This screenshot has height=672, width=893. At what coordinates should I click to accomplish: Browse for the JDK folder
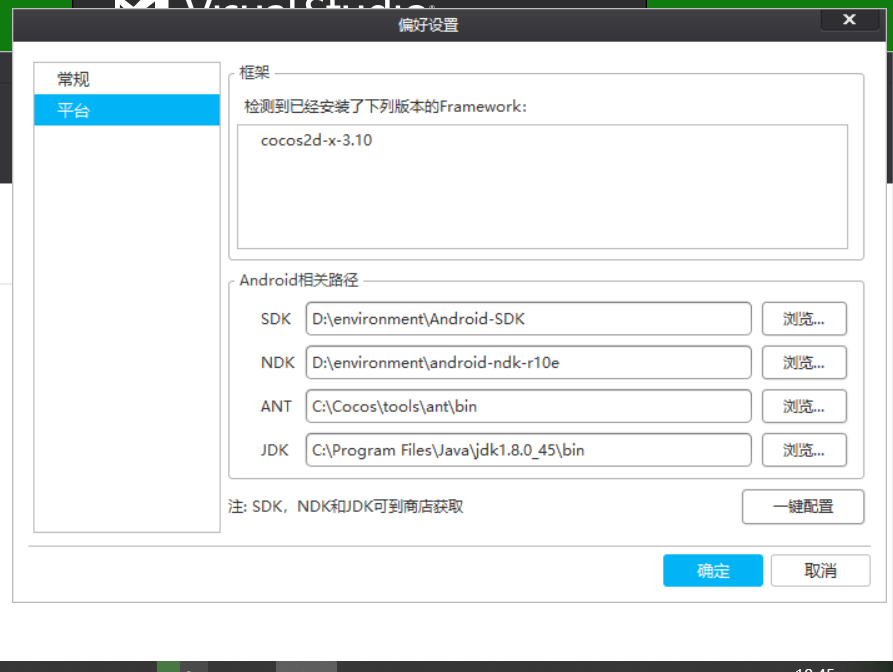click(804, 450)
